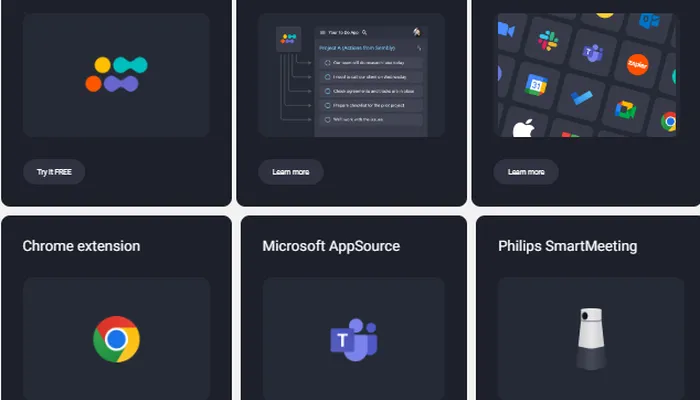Click Learn more under the integrations grid
This screenshot has width=700, height=400.
click(x=525, y=172)
